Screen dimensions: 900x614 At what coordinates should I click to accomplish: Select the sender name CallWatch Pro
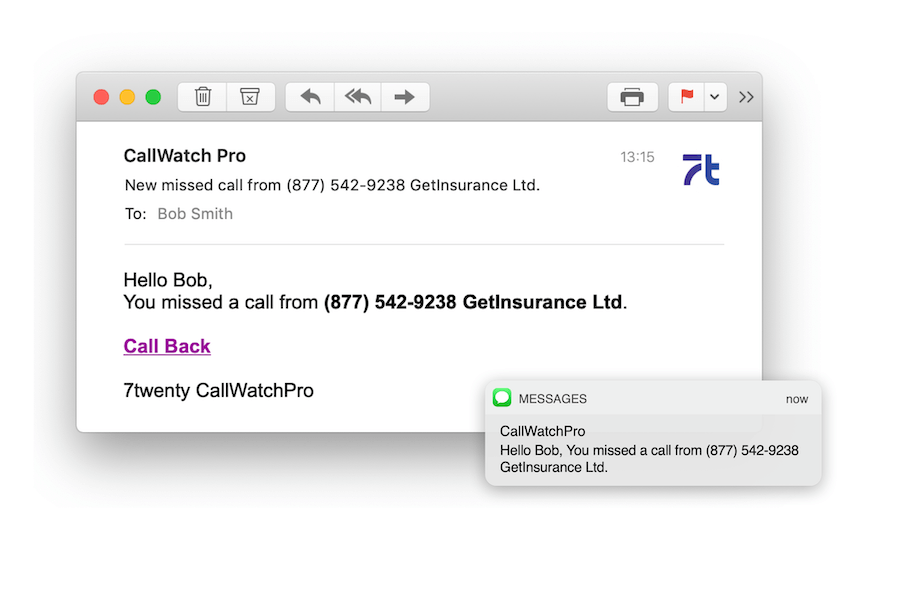click(184, 156)
